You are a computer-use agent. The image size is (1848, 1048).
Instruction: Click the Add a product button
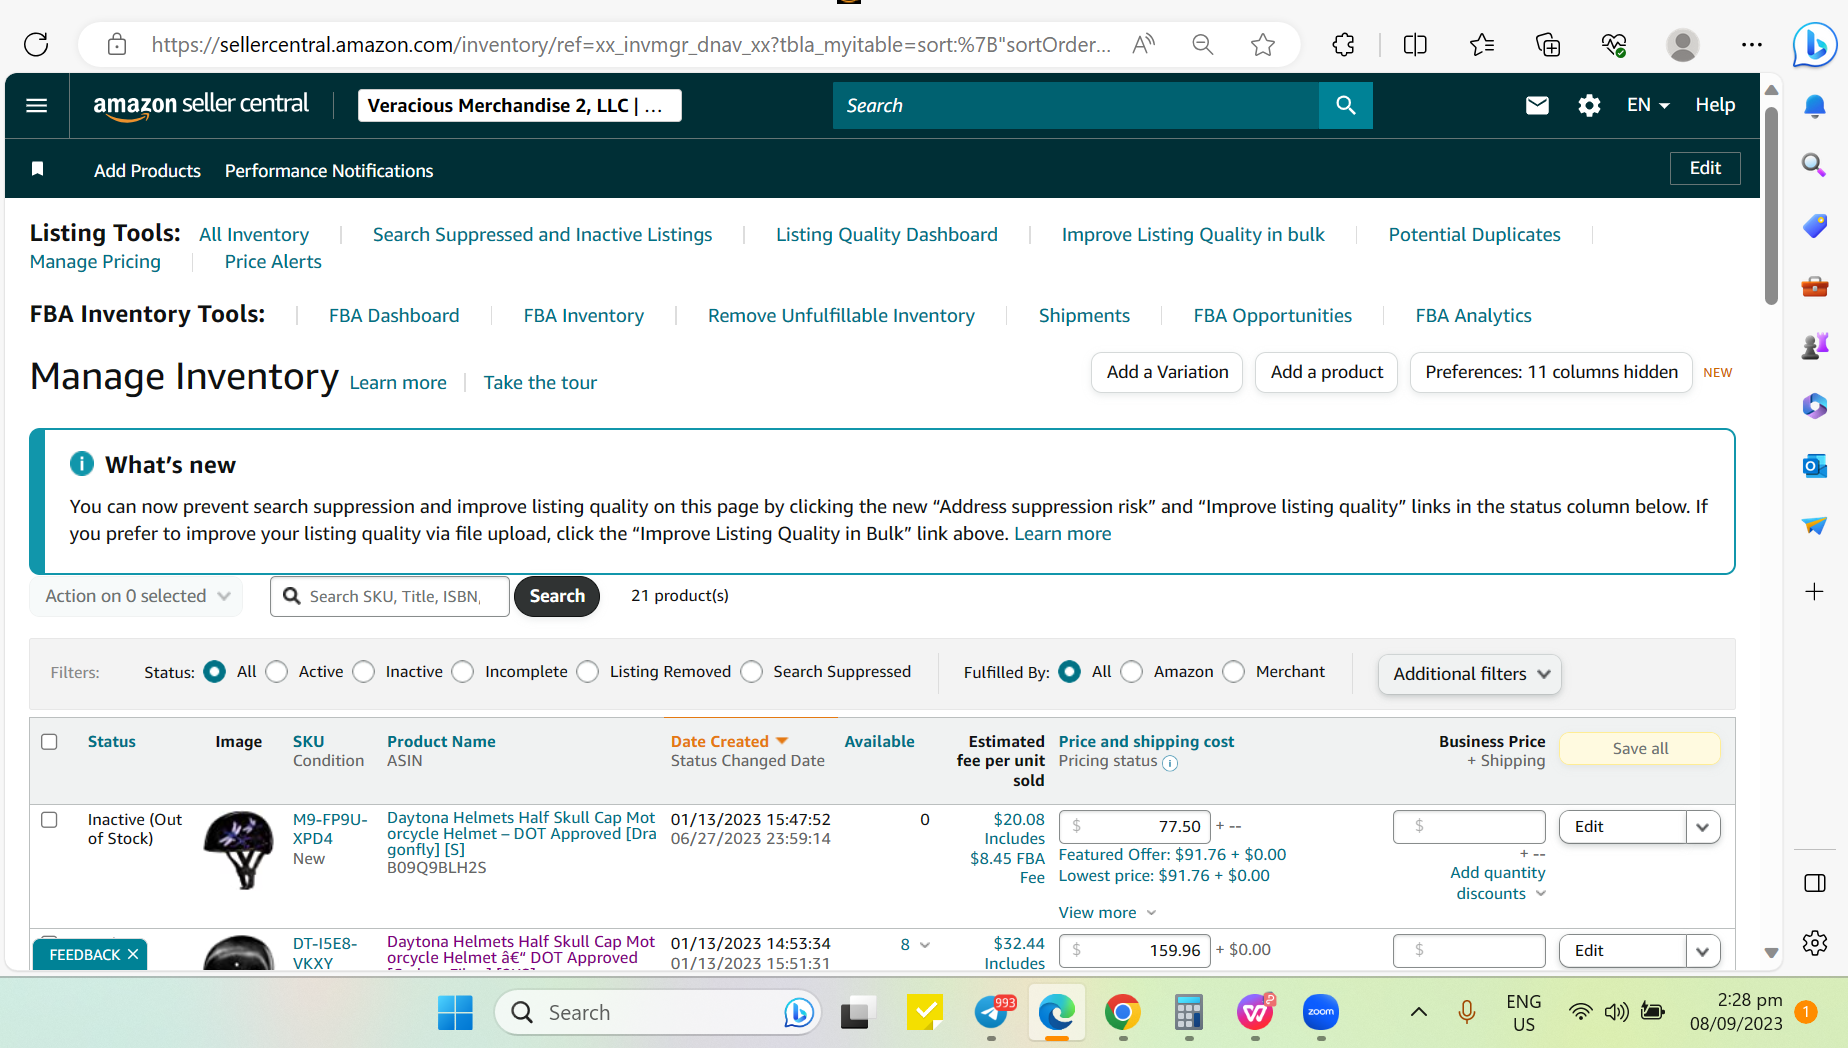1326,372
